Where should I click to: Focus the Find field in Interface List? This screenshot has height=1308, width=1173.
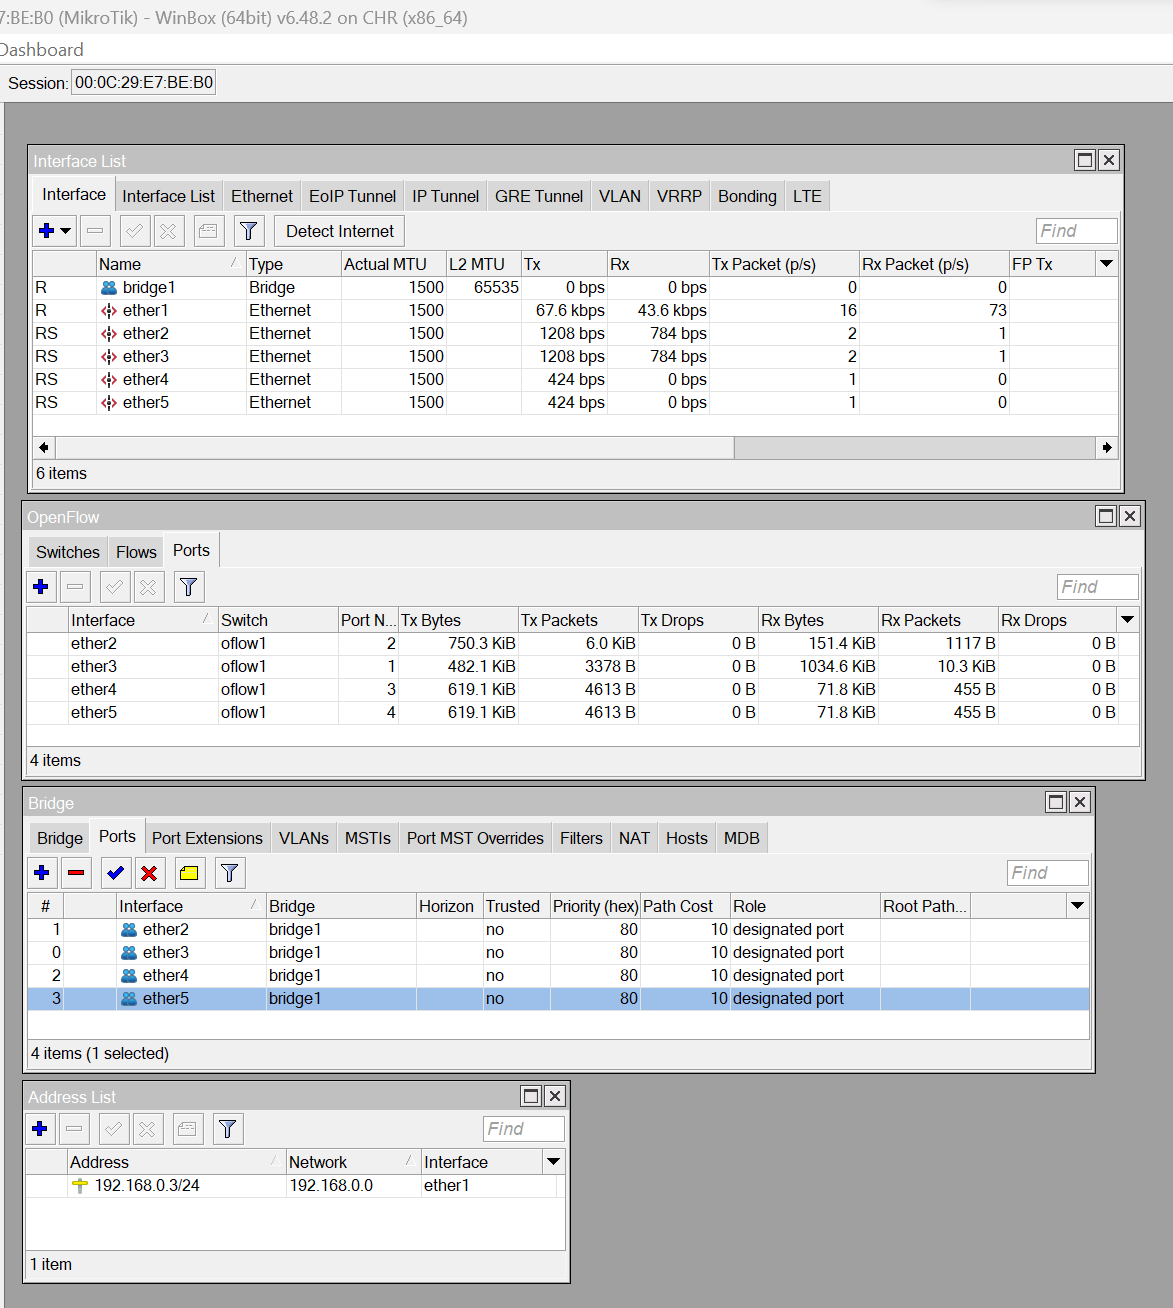coord(1077,231)
